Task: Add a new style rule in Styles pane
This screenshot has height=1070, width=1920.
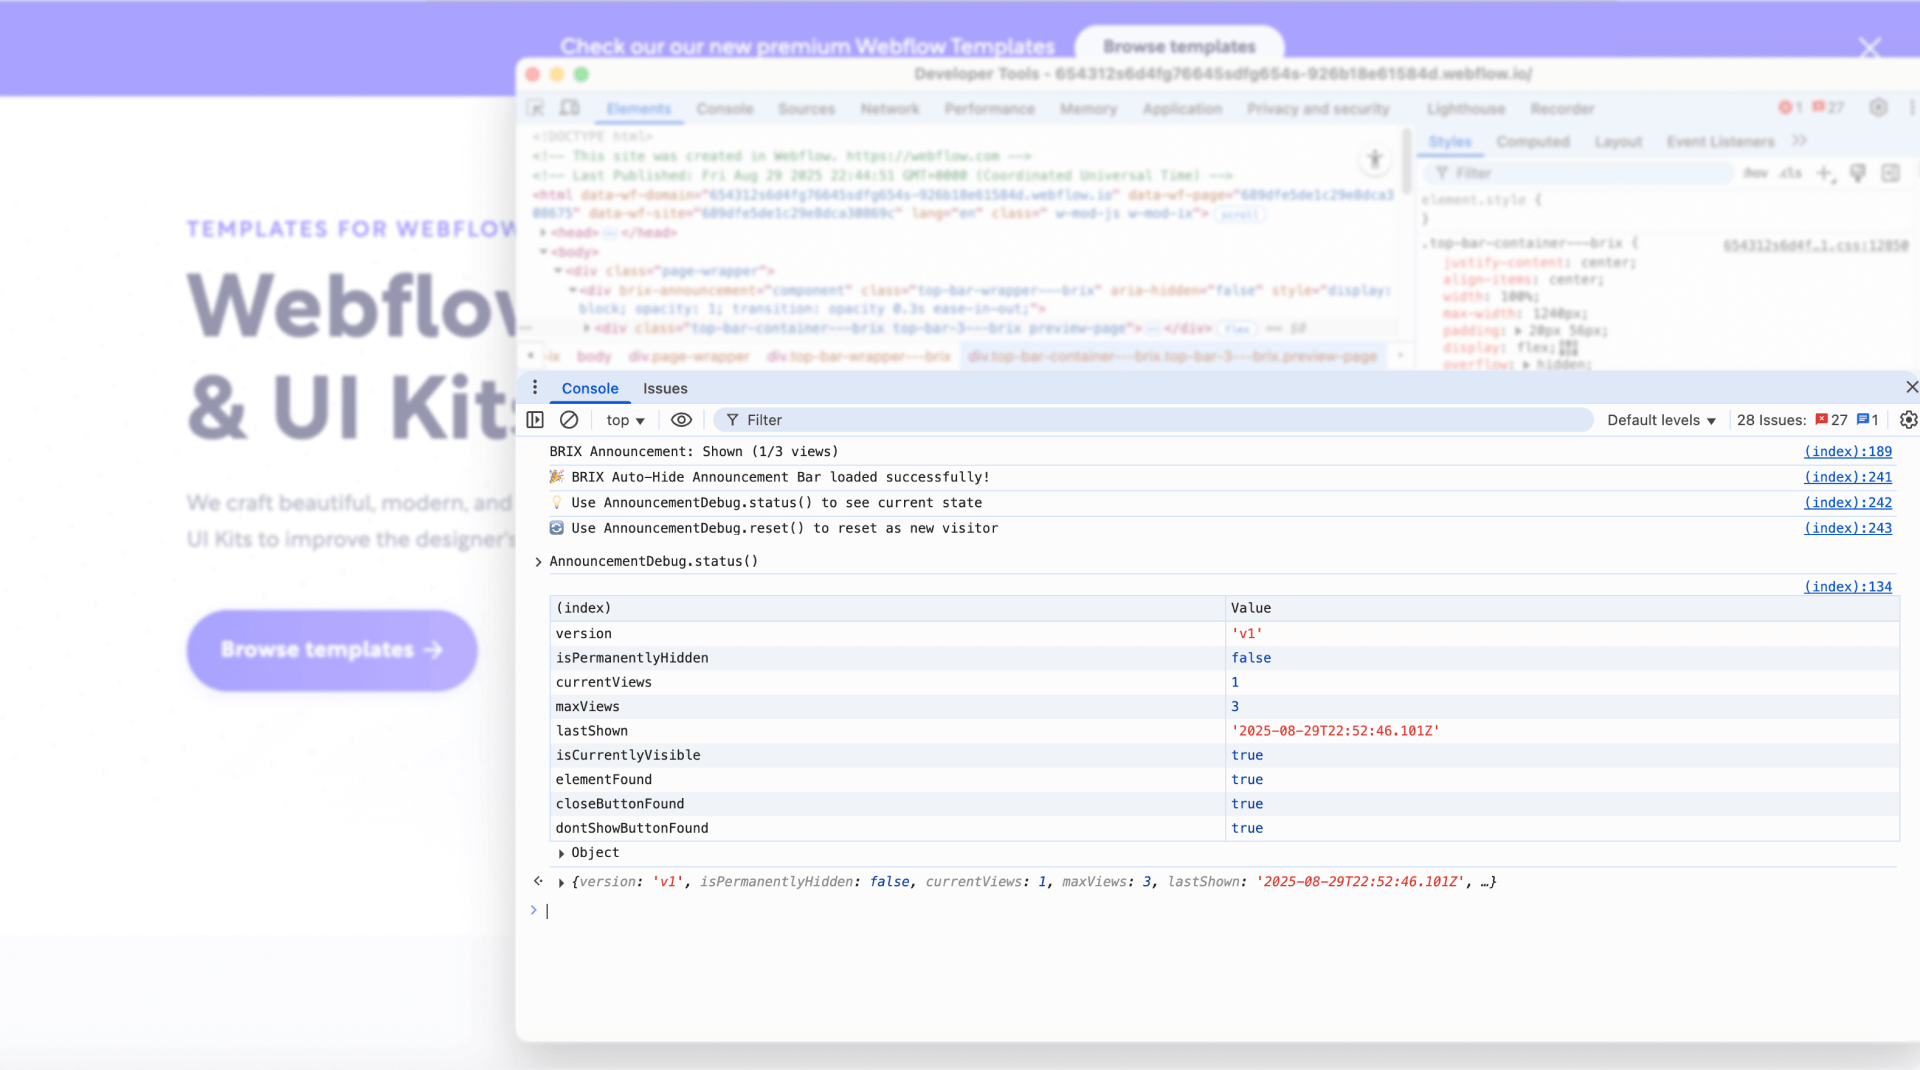Action: coord(1826,172)
